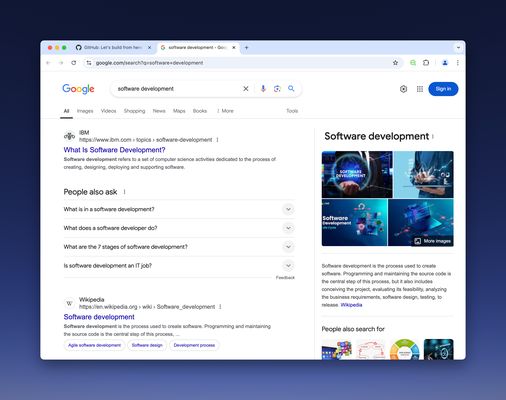Open the Software development panel options menu

click(x=433, y=136)
